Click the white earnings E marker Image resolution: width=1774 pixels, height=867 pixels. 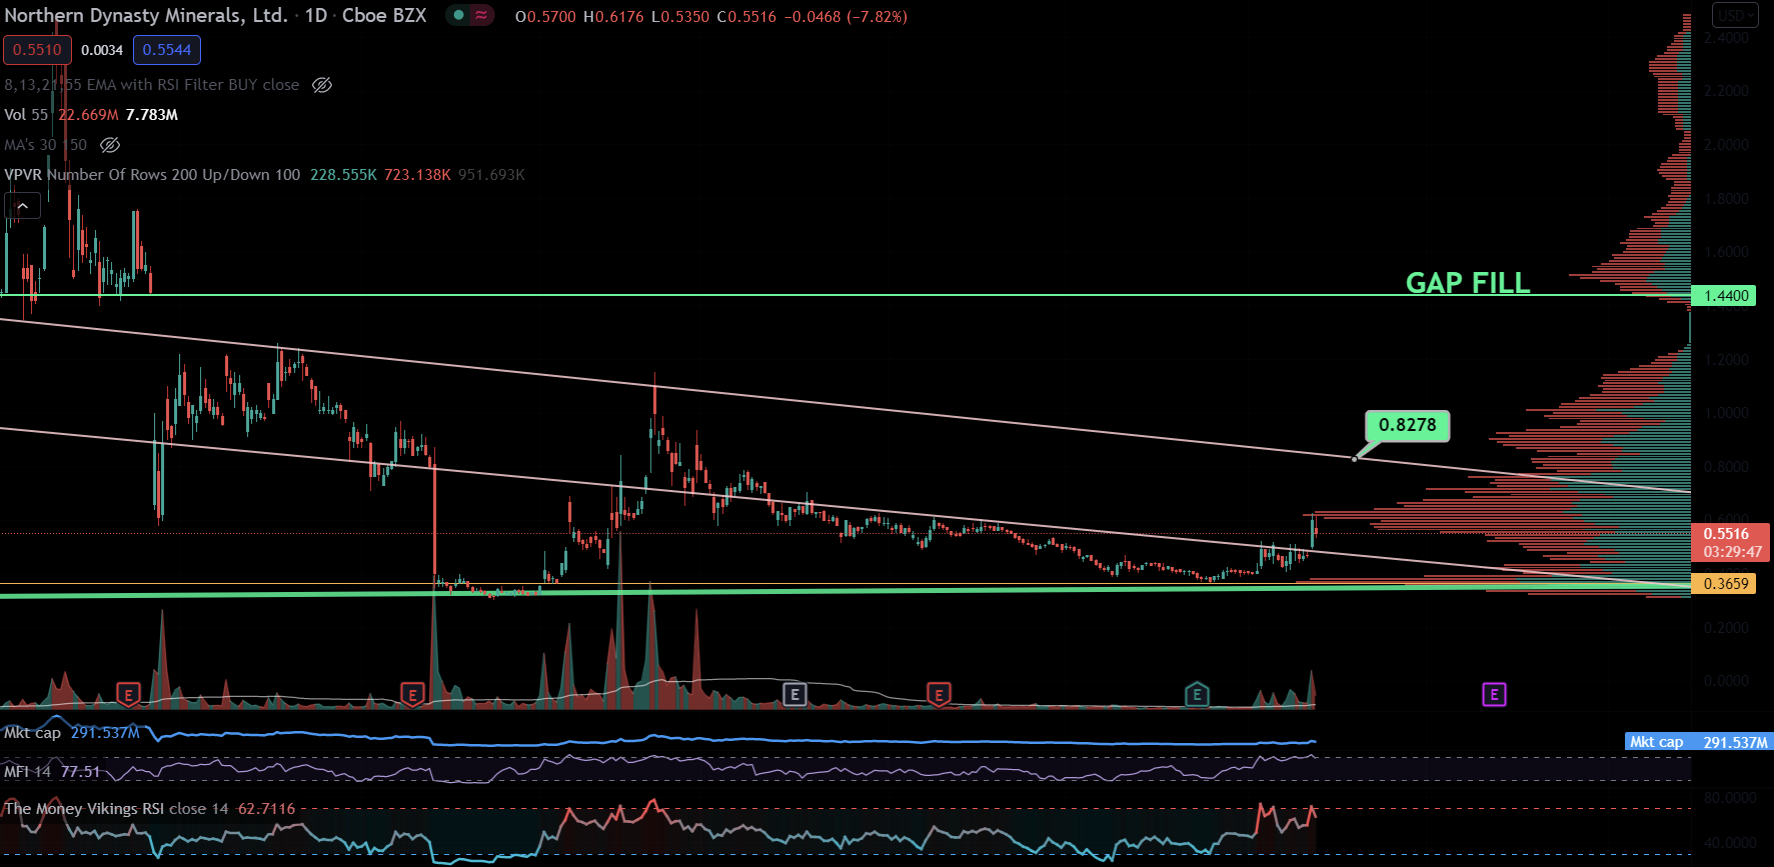coord(794,695)
